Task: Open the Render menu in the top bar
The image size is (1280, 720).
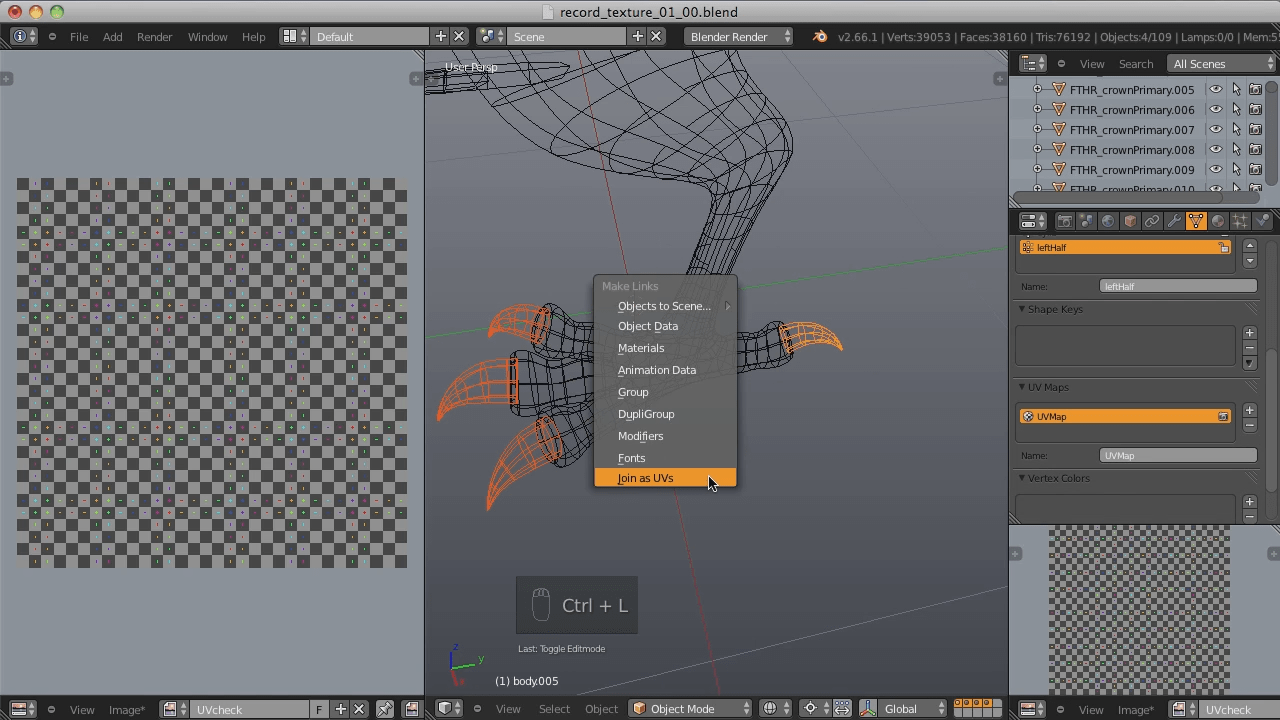Action: point(154,36)
